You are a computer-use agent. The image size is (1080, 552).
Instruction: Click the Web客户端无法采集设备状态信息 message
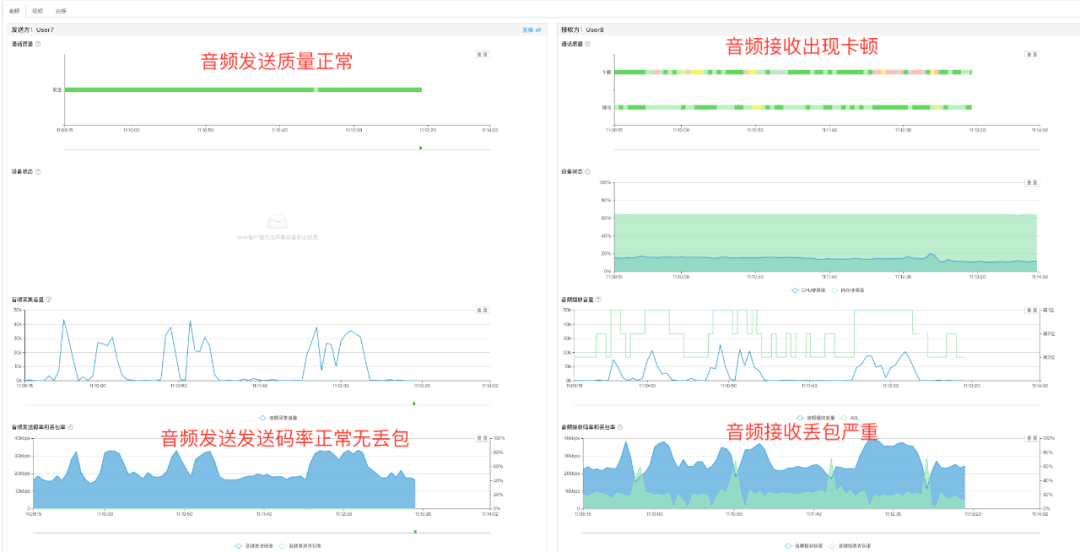click(x=278, y=236)
